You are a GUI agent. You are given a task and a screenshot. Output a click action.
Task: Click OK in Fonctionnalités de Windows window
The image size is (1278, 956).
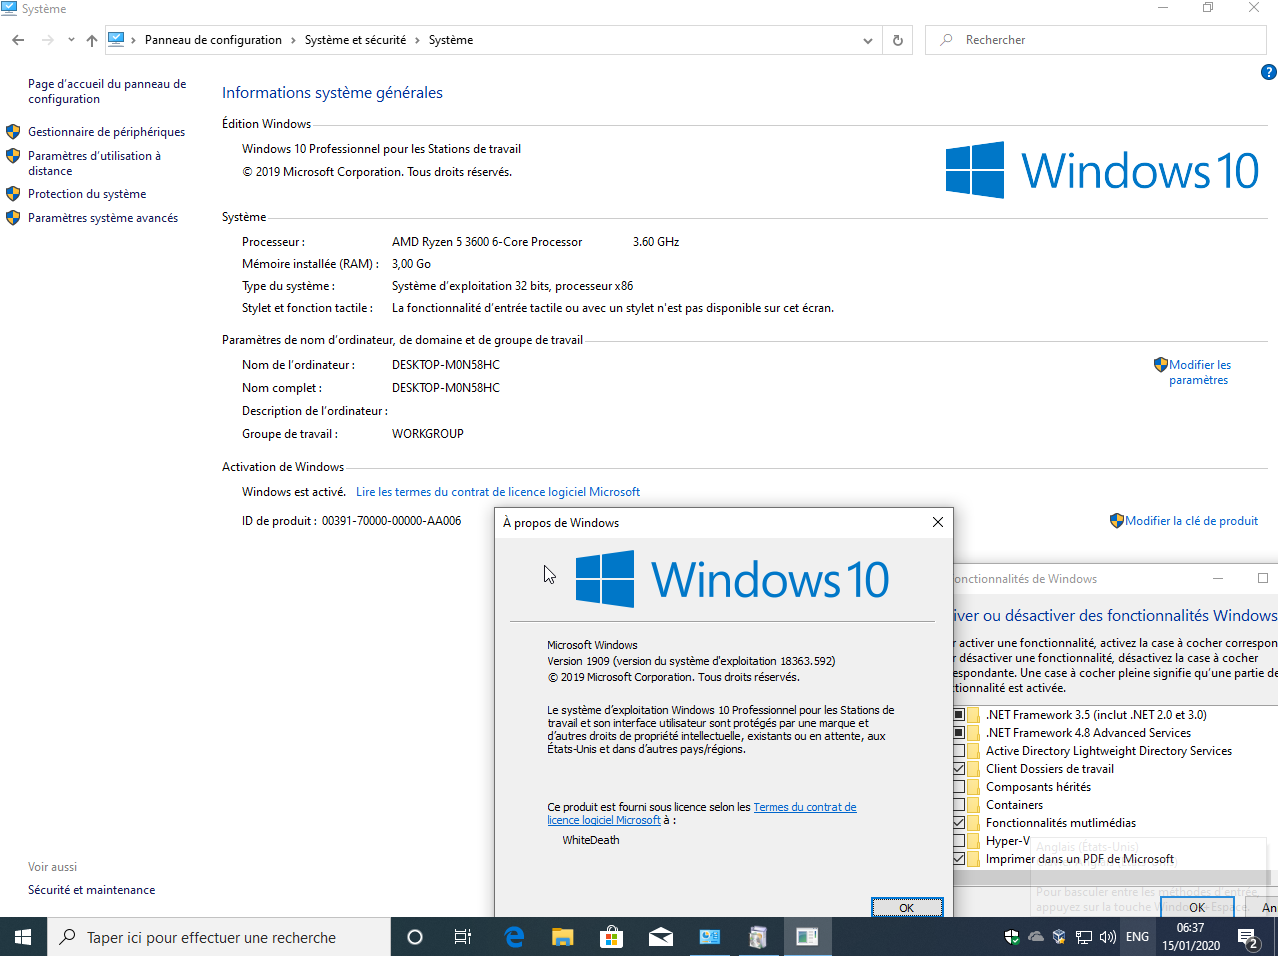[1197, 907]
